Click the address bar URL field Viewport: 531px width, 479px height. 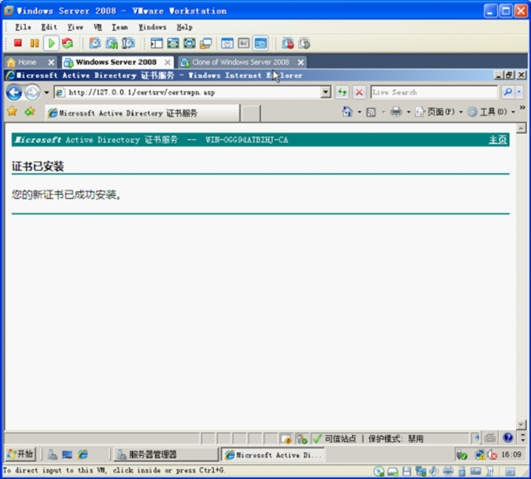(187, 92)
